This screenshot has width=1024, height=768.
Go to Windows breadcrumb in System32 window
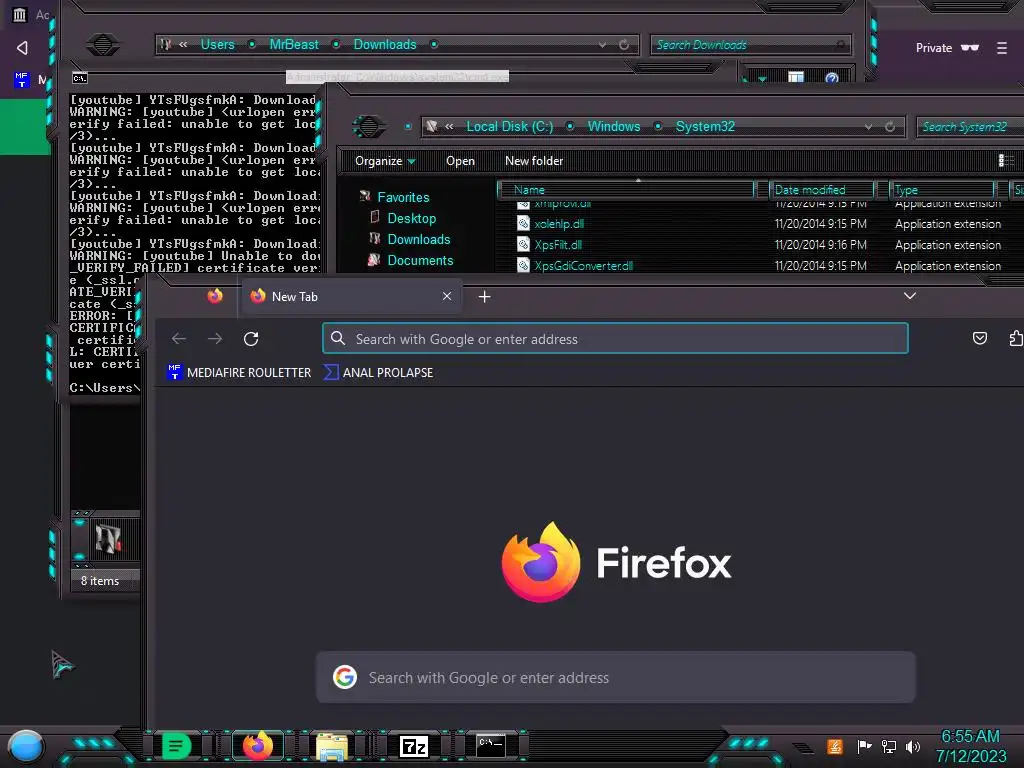pos(614,127)
